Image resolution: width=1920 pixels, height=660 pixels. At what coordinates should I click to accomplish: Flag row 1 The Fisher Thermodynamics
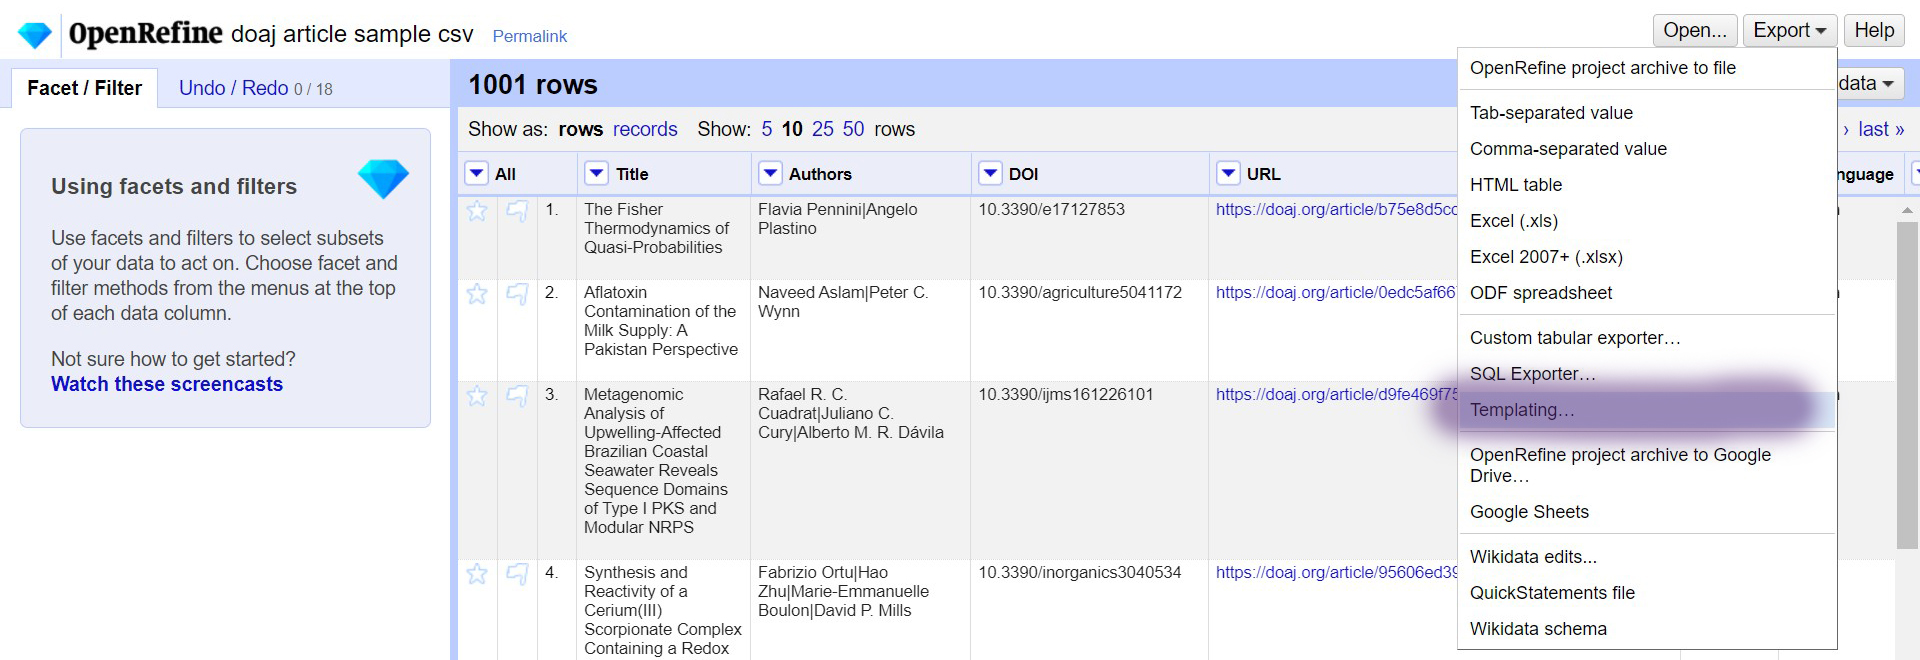pos(517,211)
